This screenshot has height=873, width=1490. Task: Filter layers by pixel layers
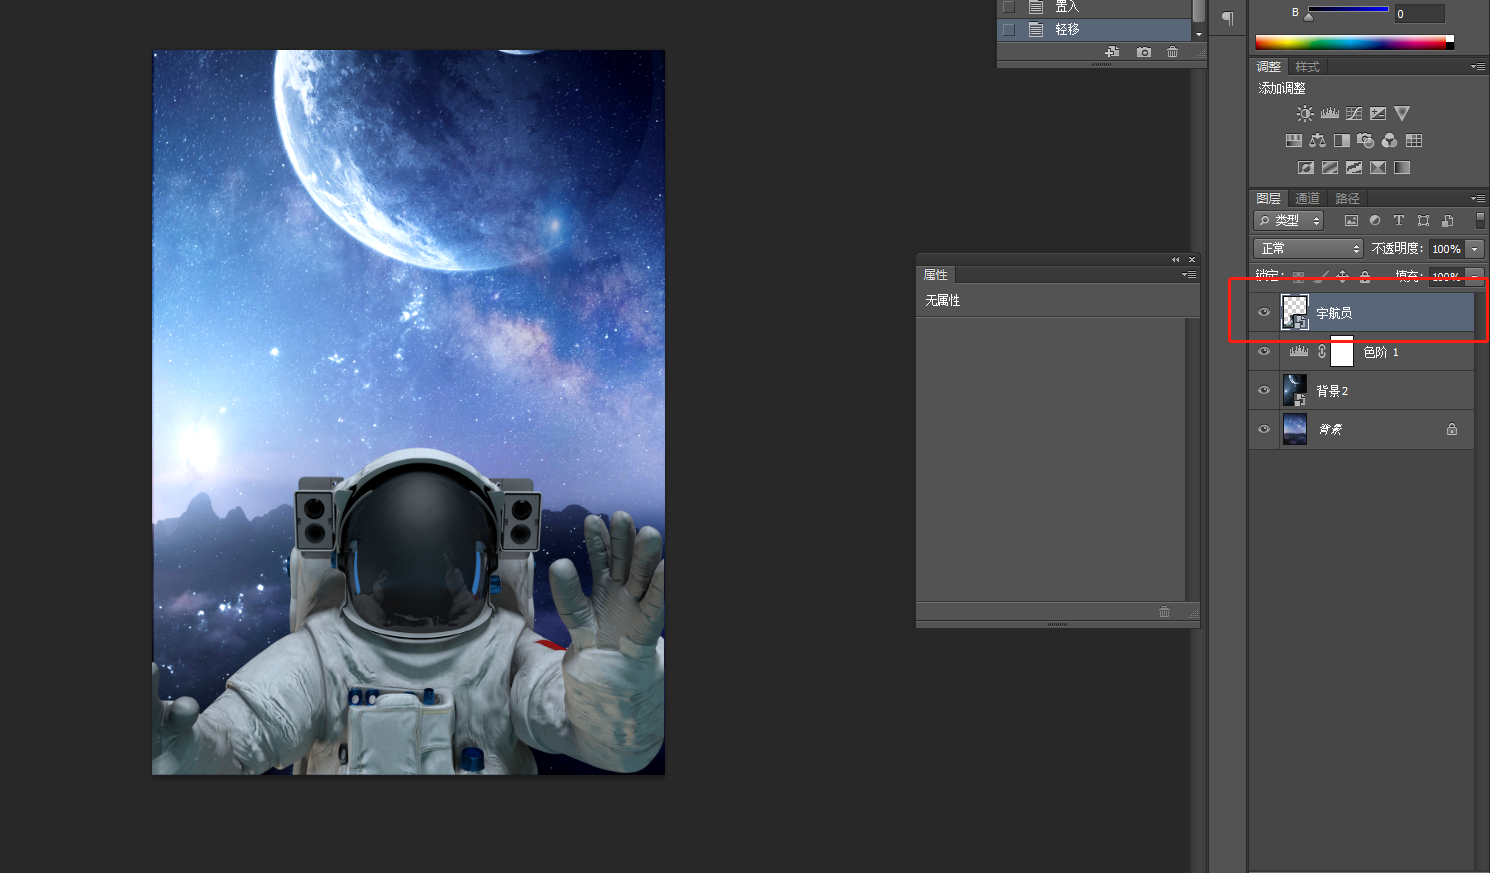(1351, 221)
